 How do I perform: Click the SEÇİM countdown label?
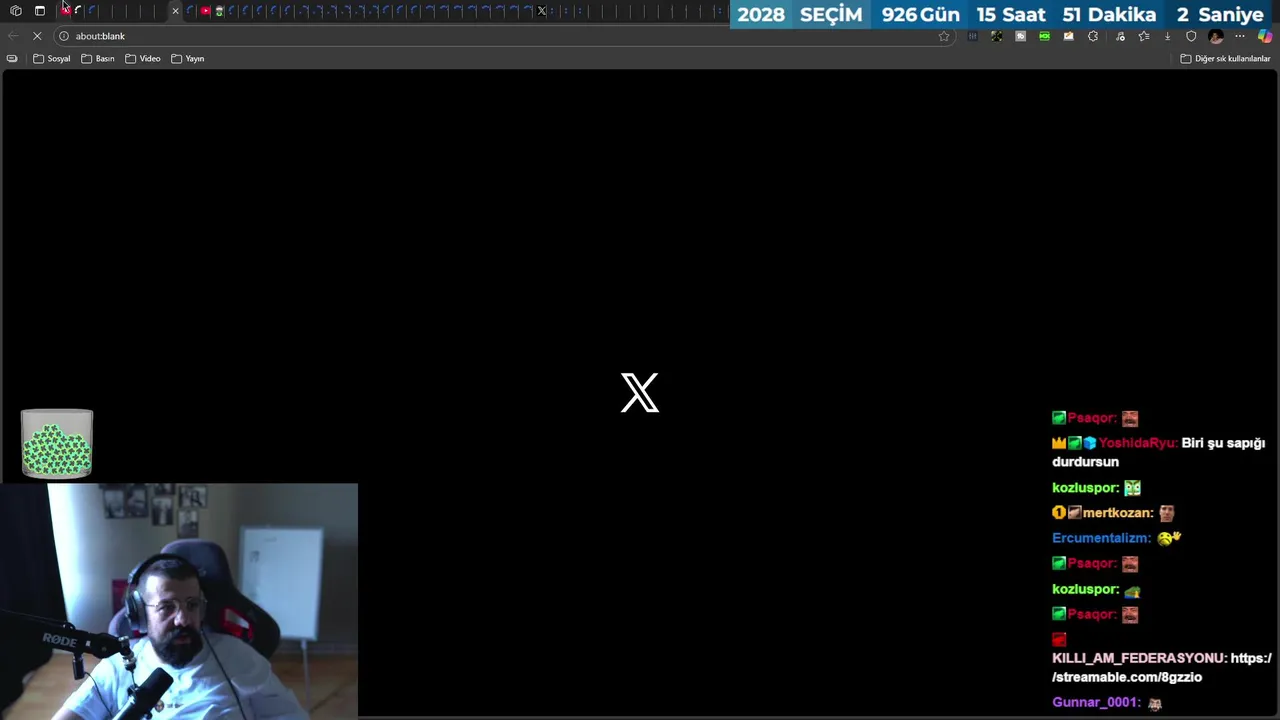point(831,15)
